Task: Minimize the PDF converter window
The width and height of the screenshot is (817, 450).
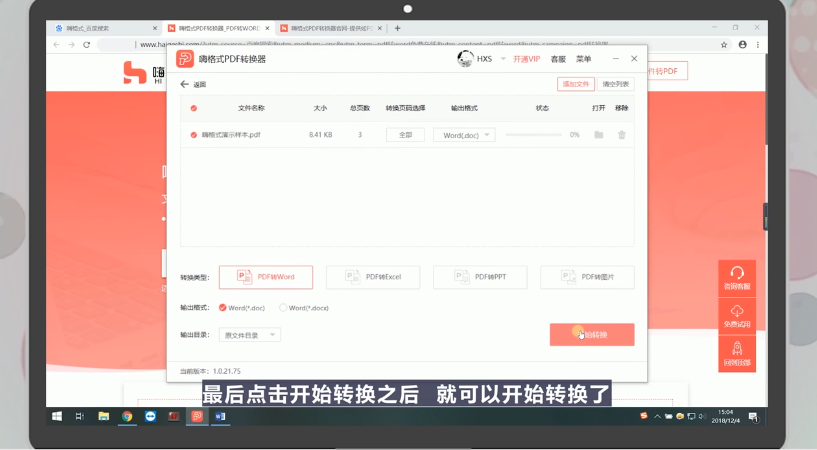Action: 615,59
